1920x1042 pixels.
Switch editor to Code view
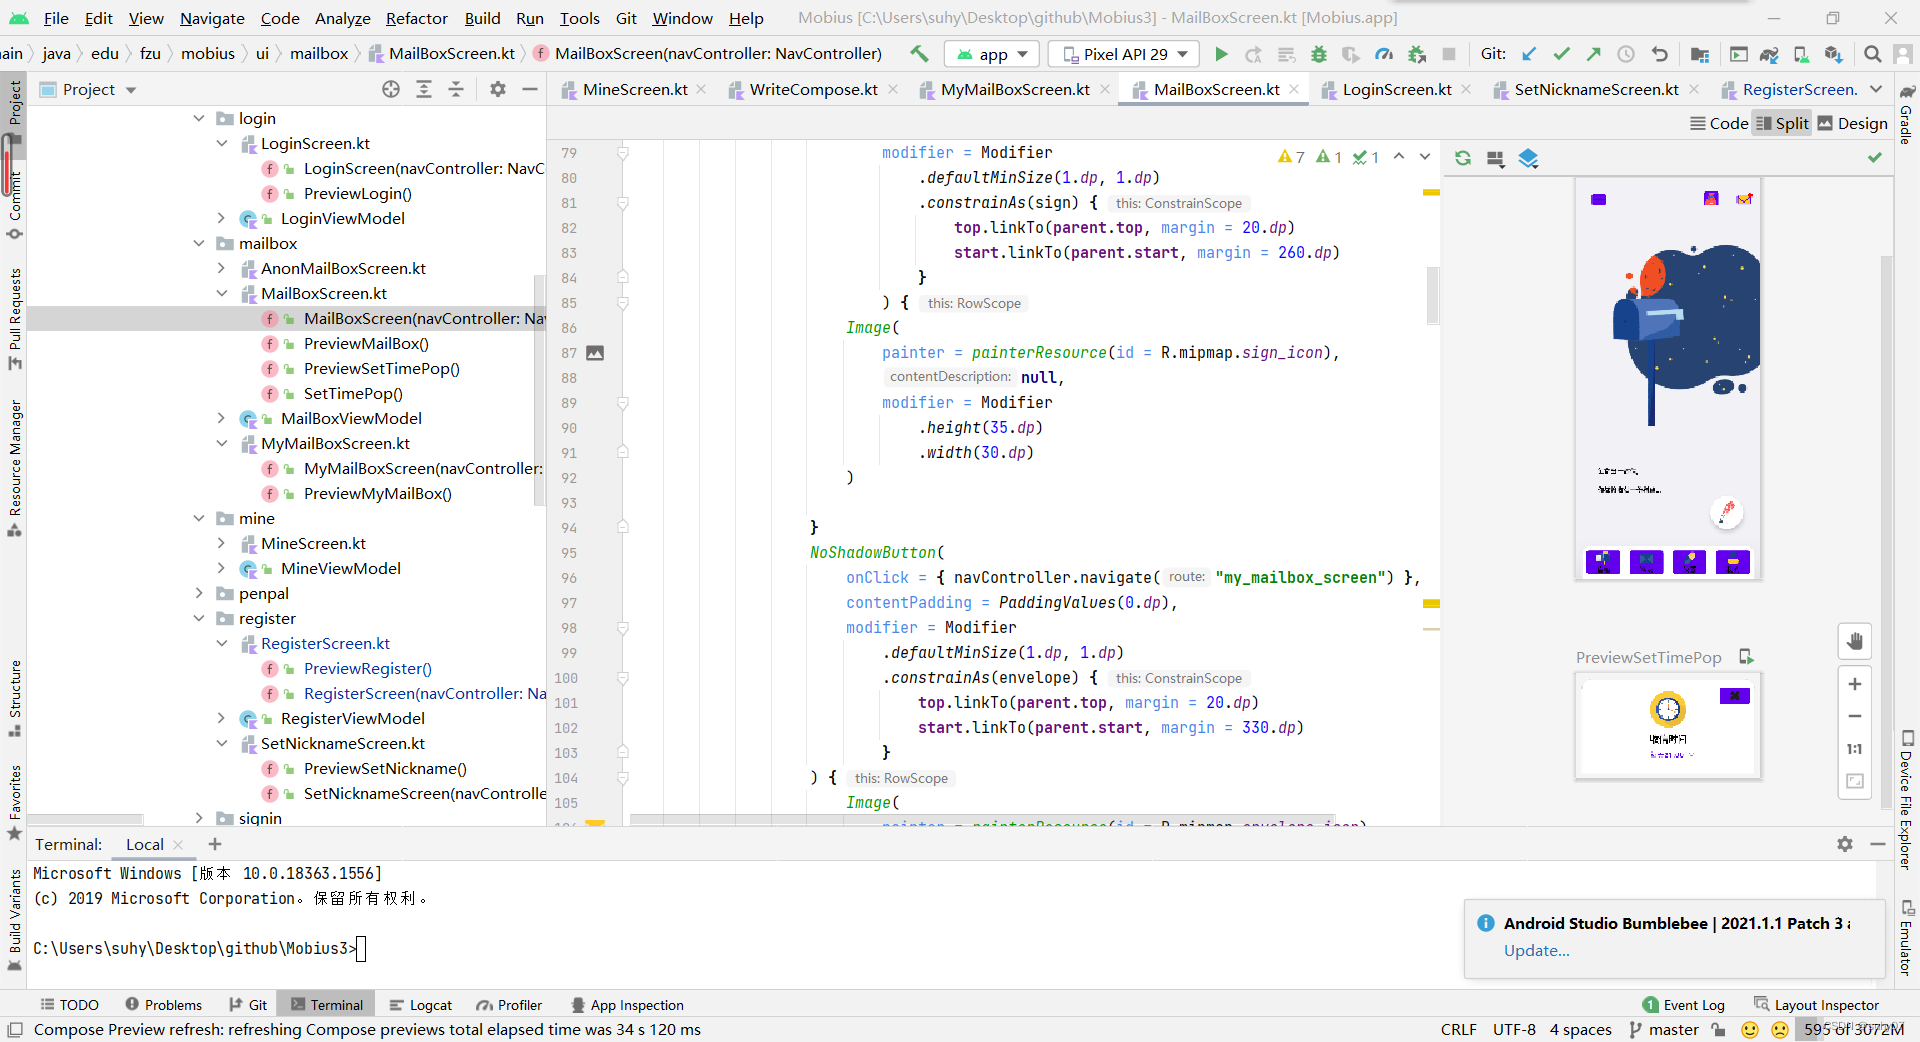click(1719, 123)
